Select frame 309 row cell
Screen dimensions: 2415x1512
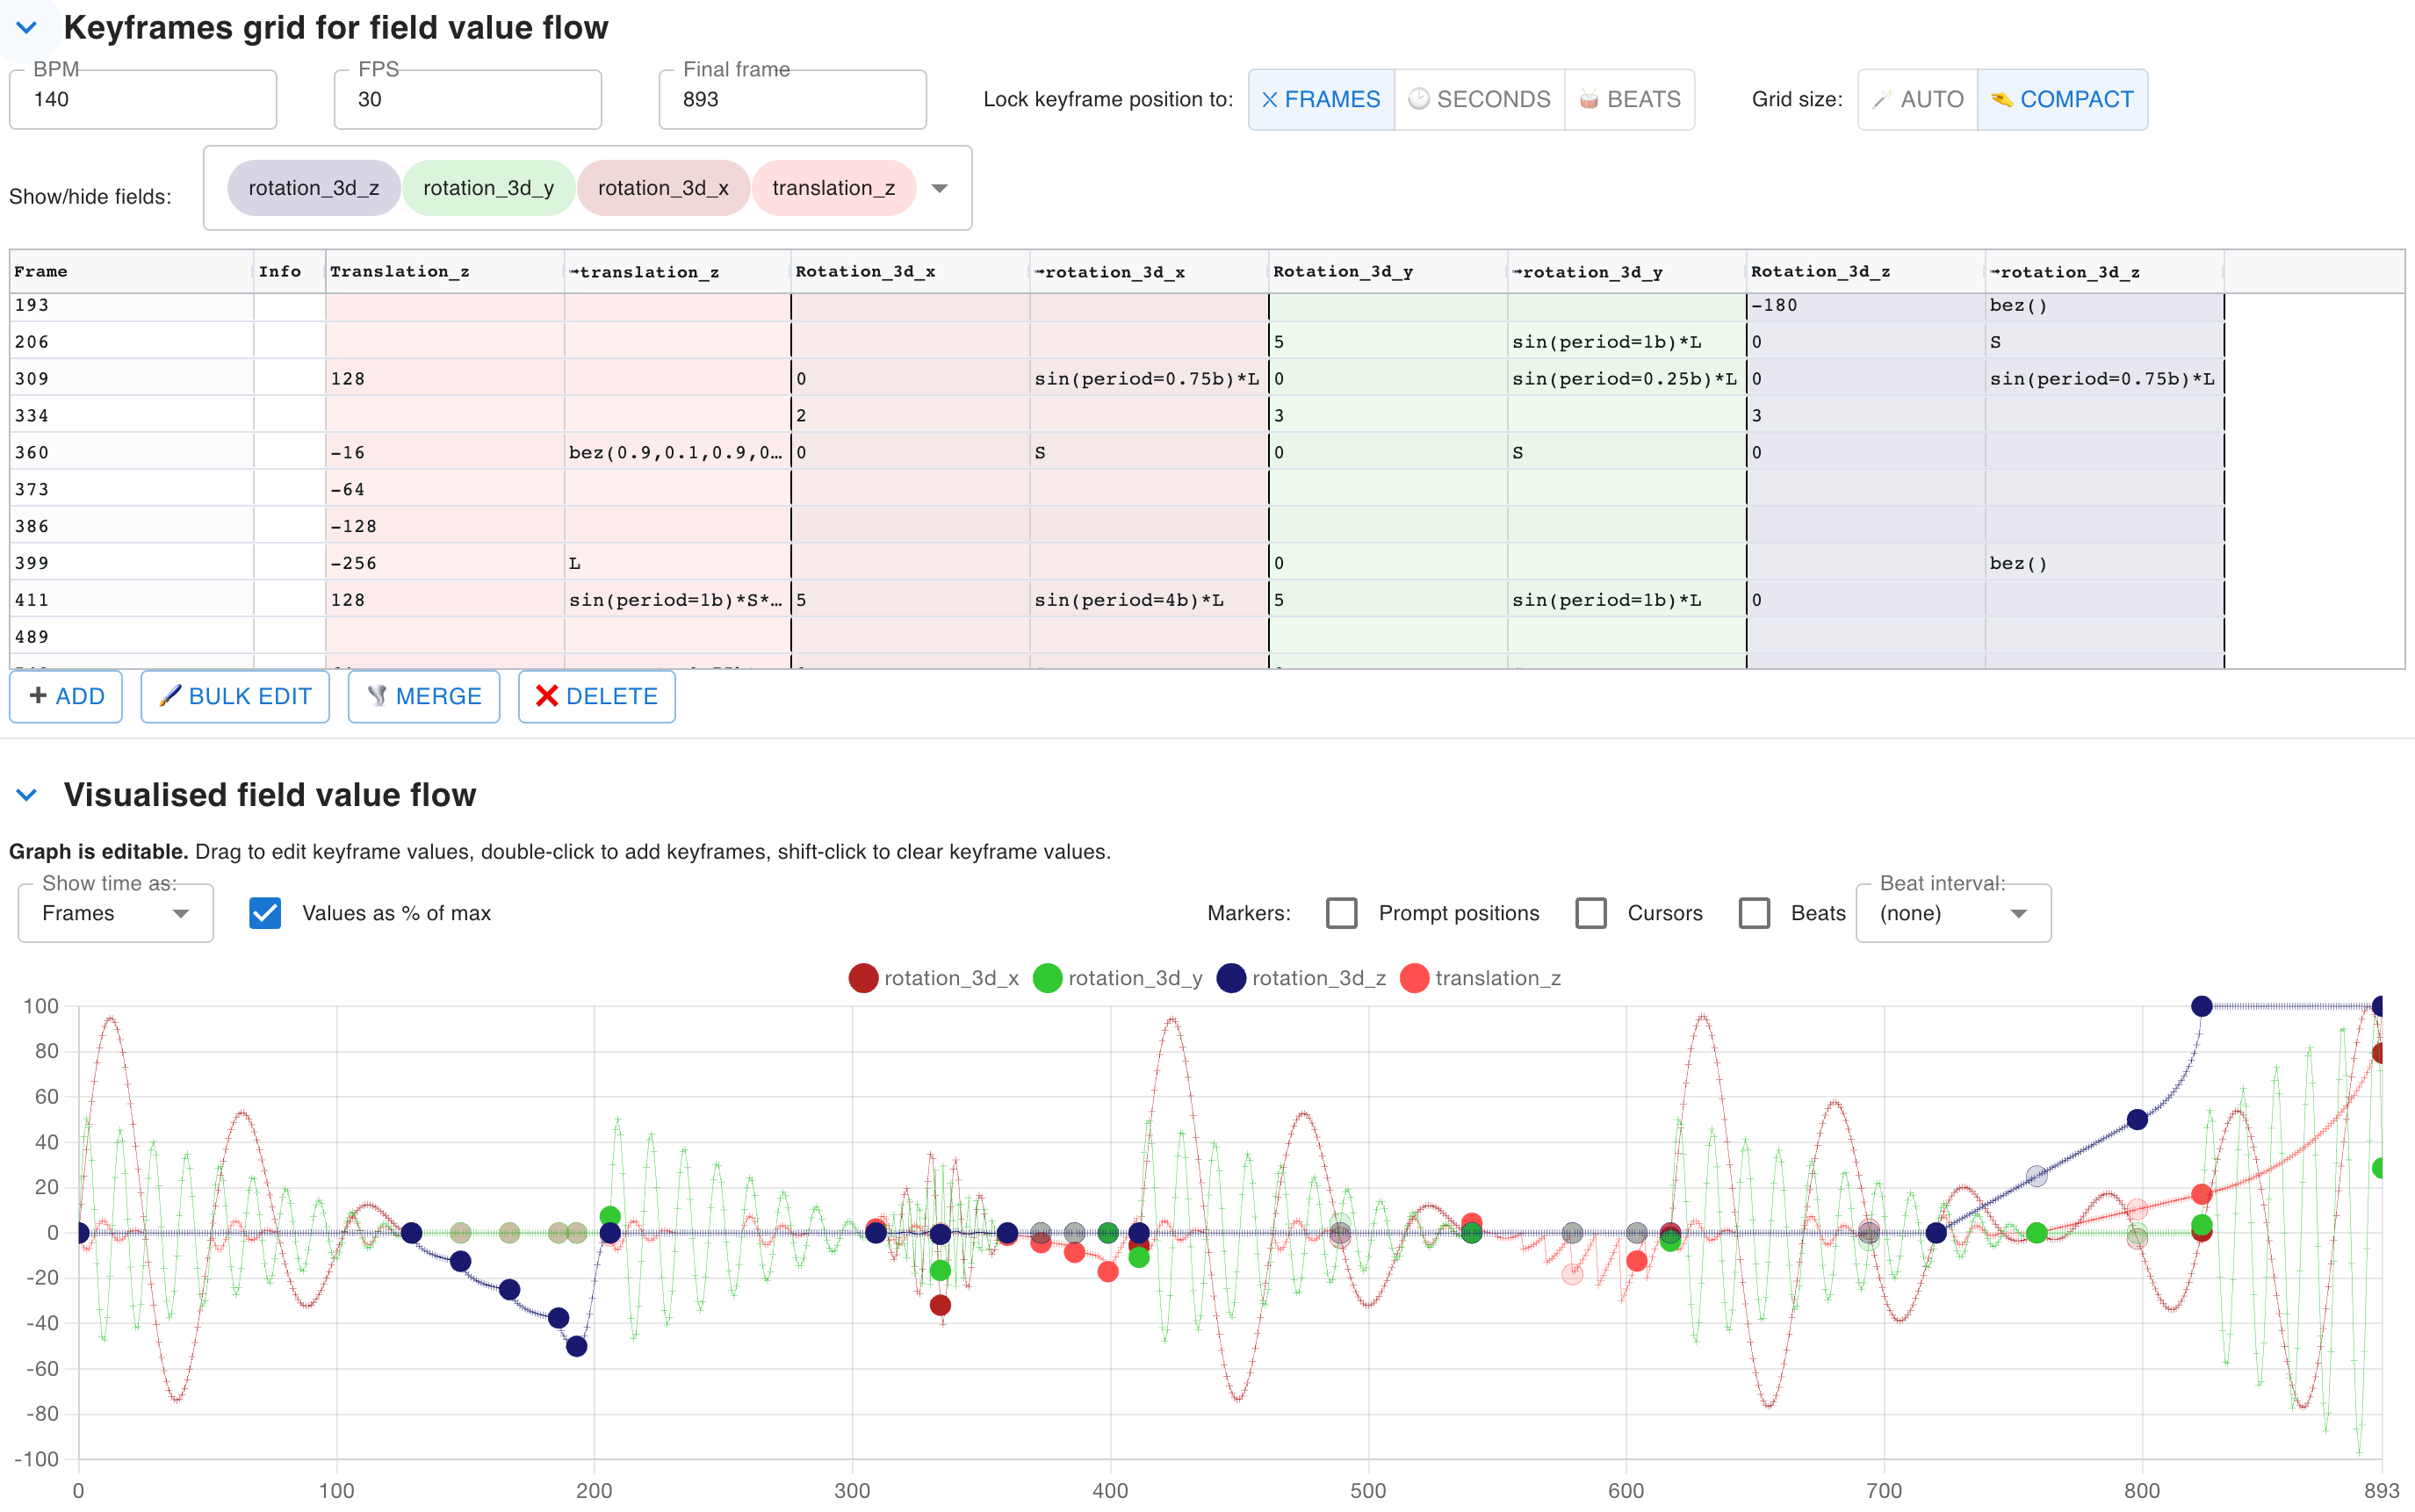point(131,379)
